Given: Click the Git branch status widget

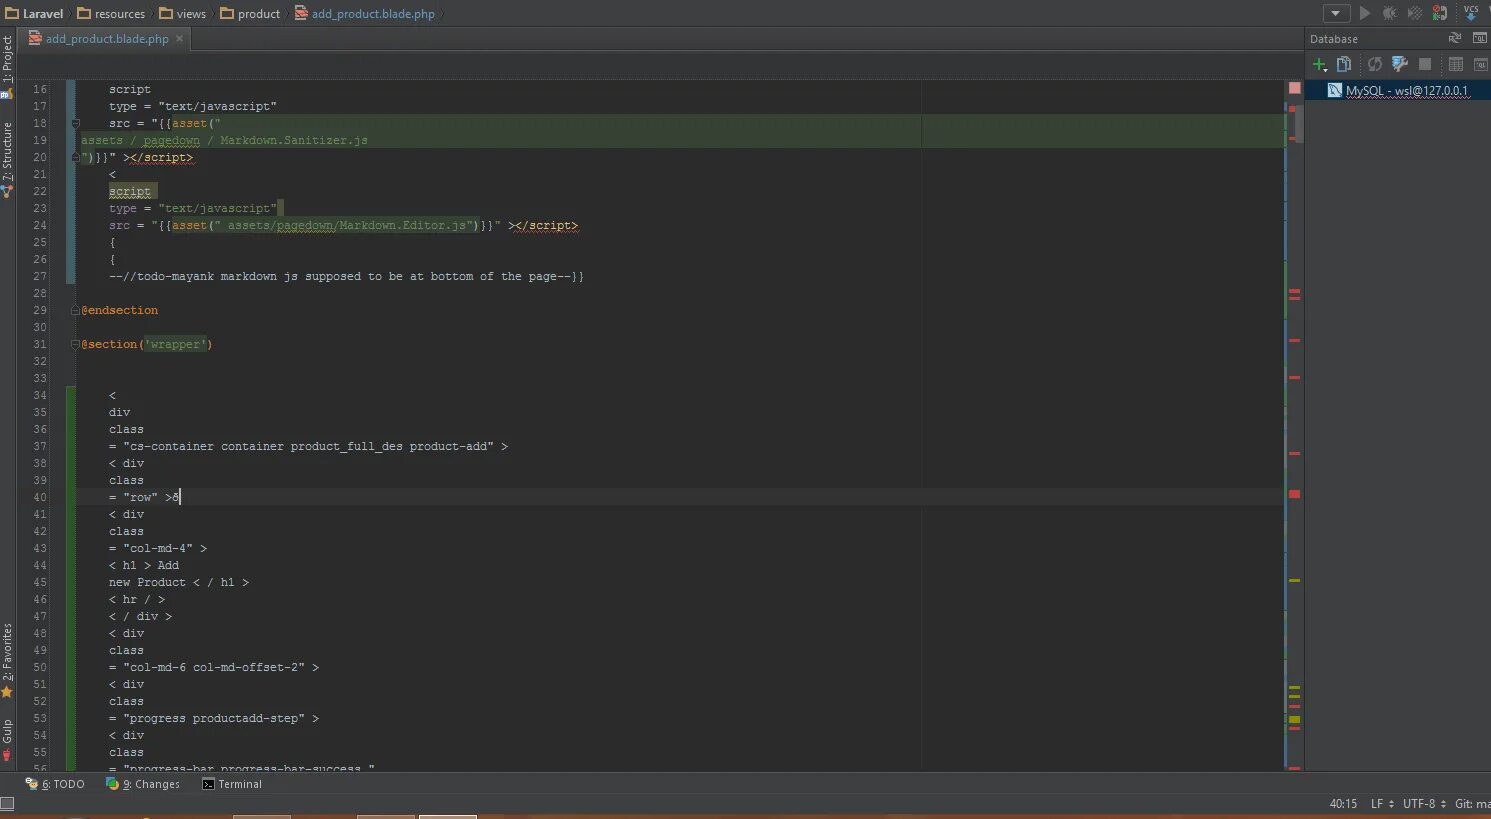Looking at the screenshot, I should click(x=1472, y=804).
